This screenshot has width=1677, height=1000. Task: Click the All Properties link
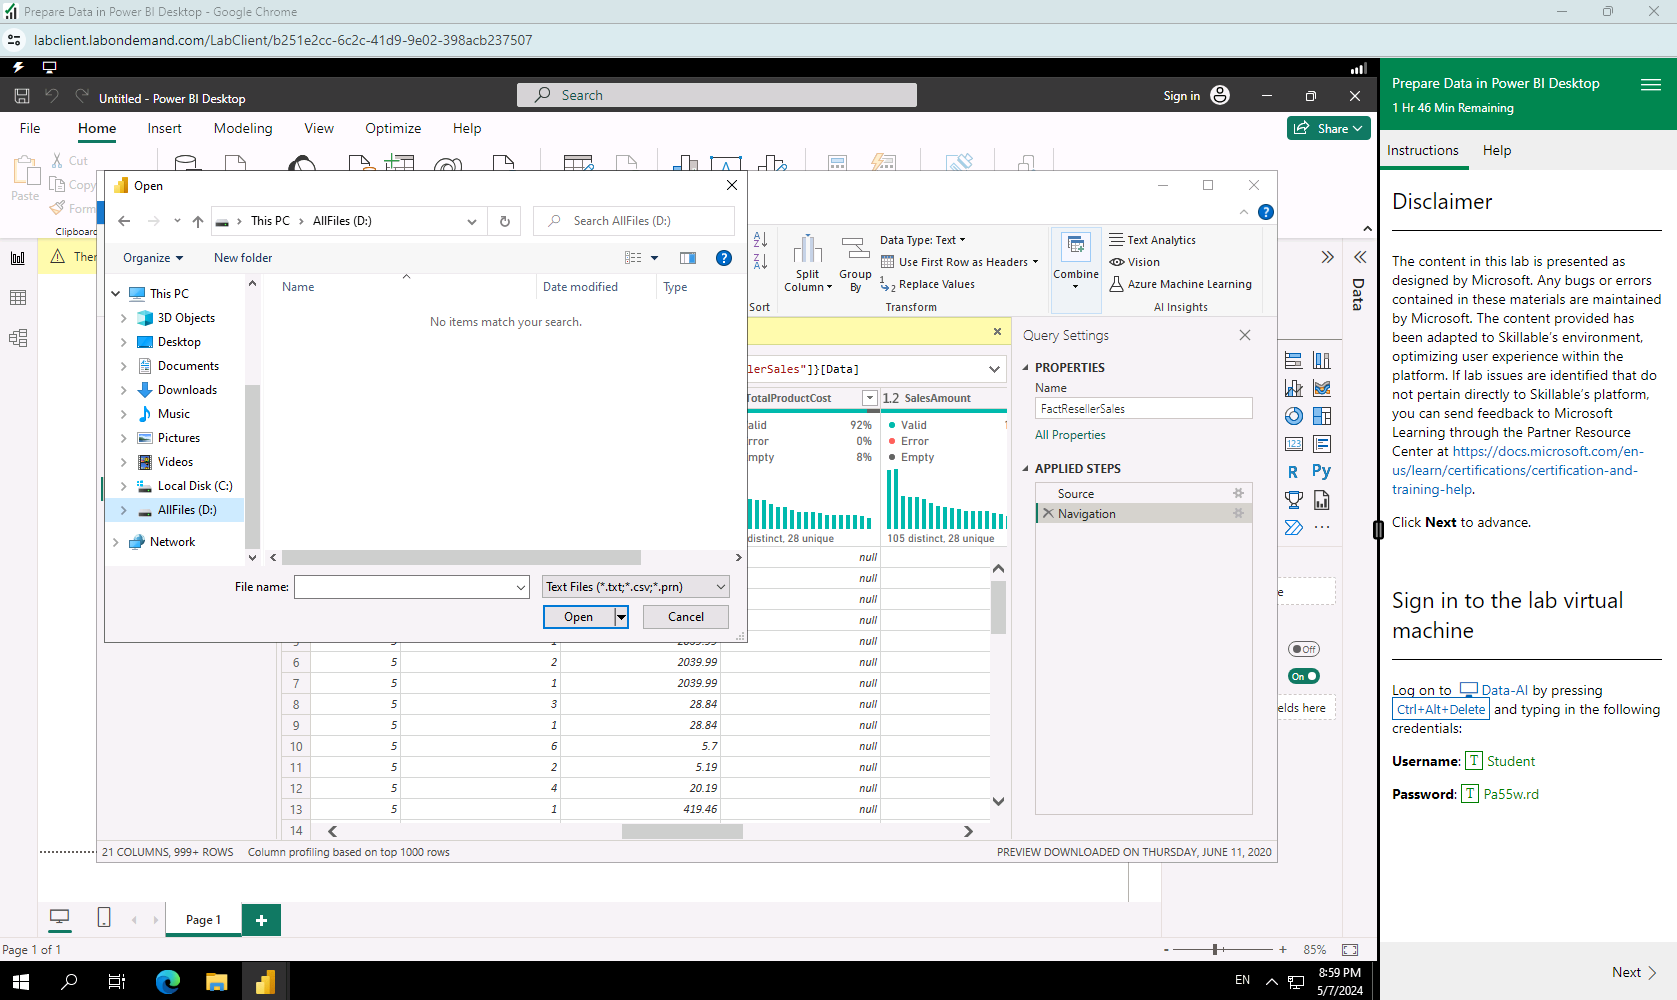coord(1070,435)
